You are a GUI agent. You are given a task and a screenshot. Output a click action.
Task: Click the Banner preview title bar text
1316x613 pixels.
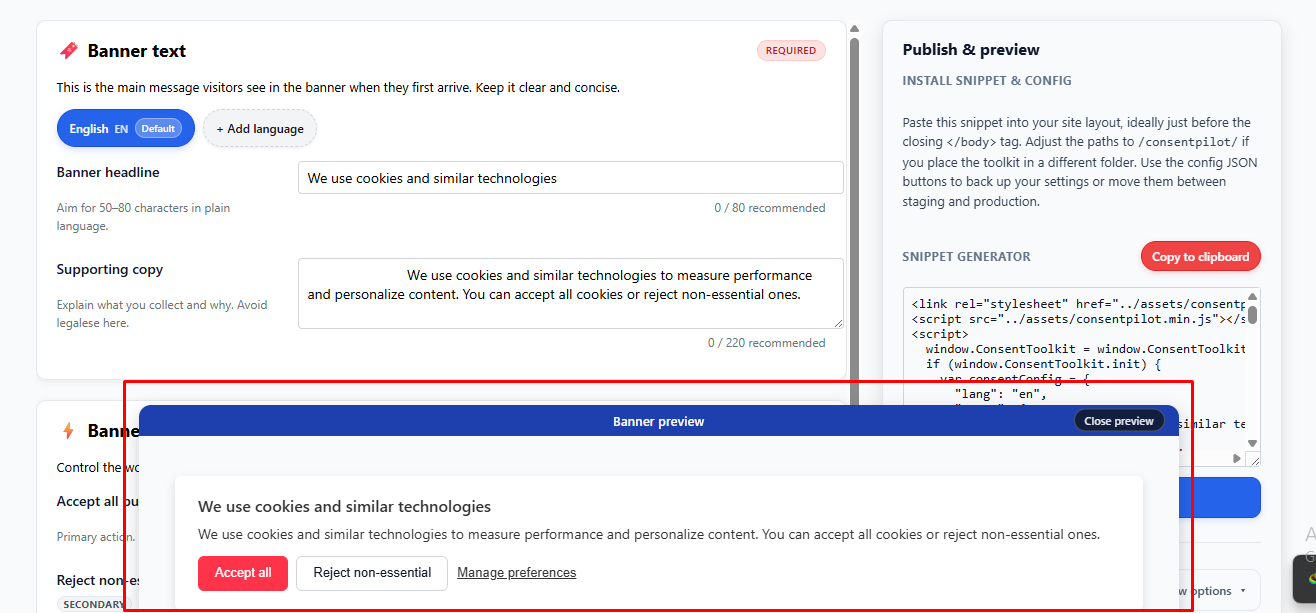[659, 421]
